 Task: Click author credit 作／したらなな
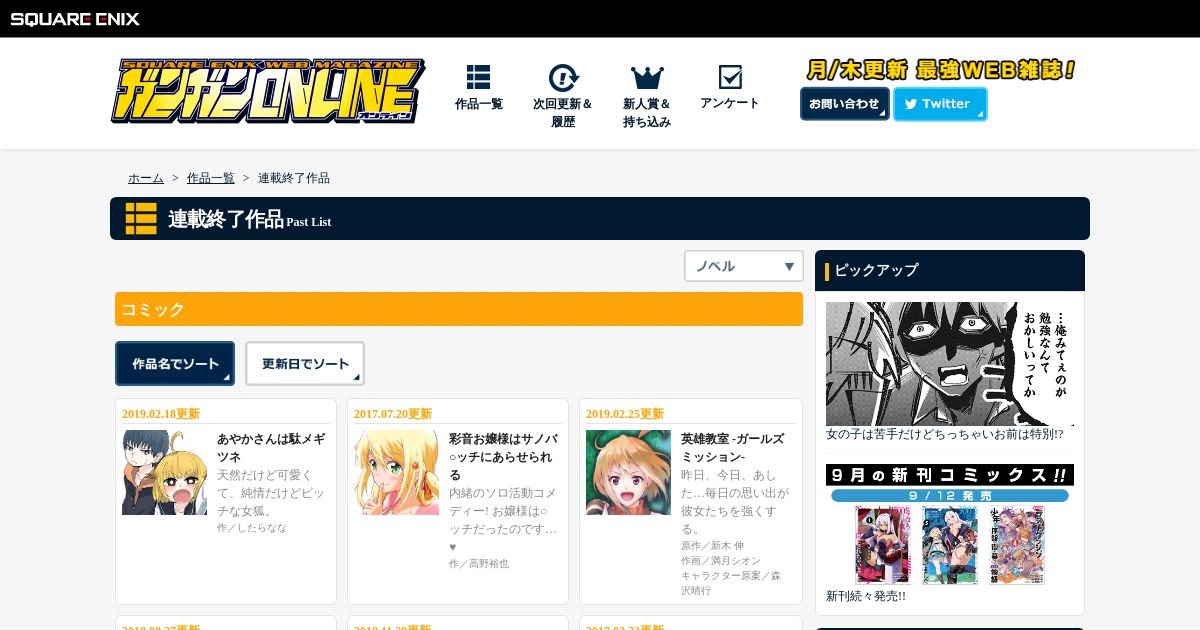[252, 527]
